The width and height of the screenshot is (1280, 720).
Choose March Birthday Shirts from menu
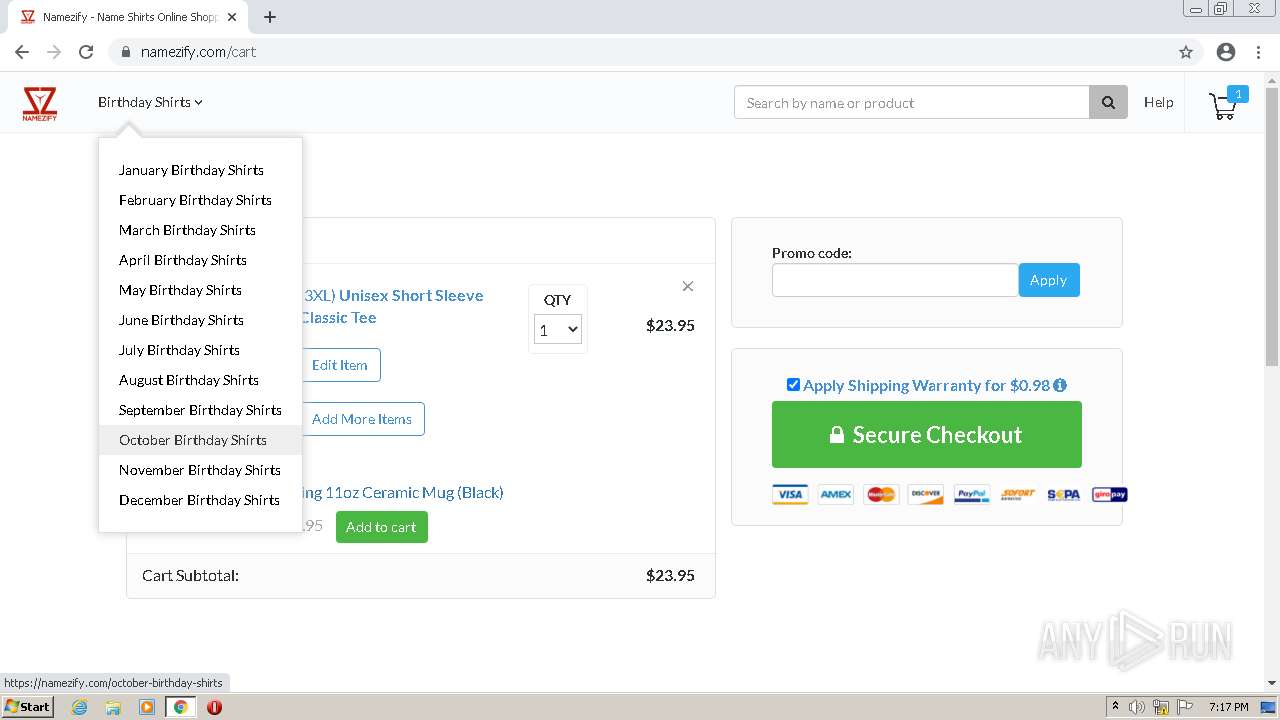tap(187, 230)
